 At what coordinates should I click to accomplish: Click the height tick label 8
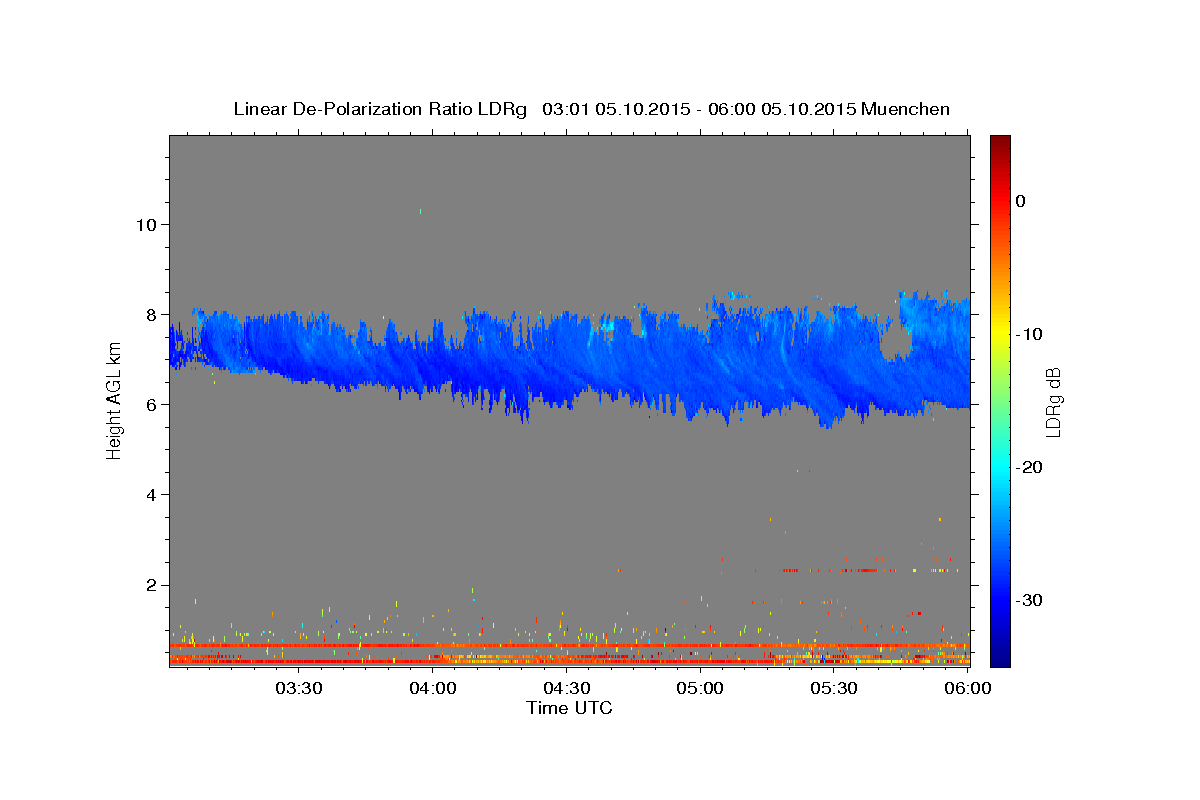(x=152, y=314)
